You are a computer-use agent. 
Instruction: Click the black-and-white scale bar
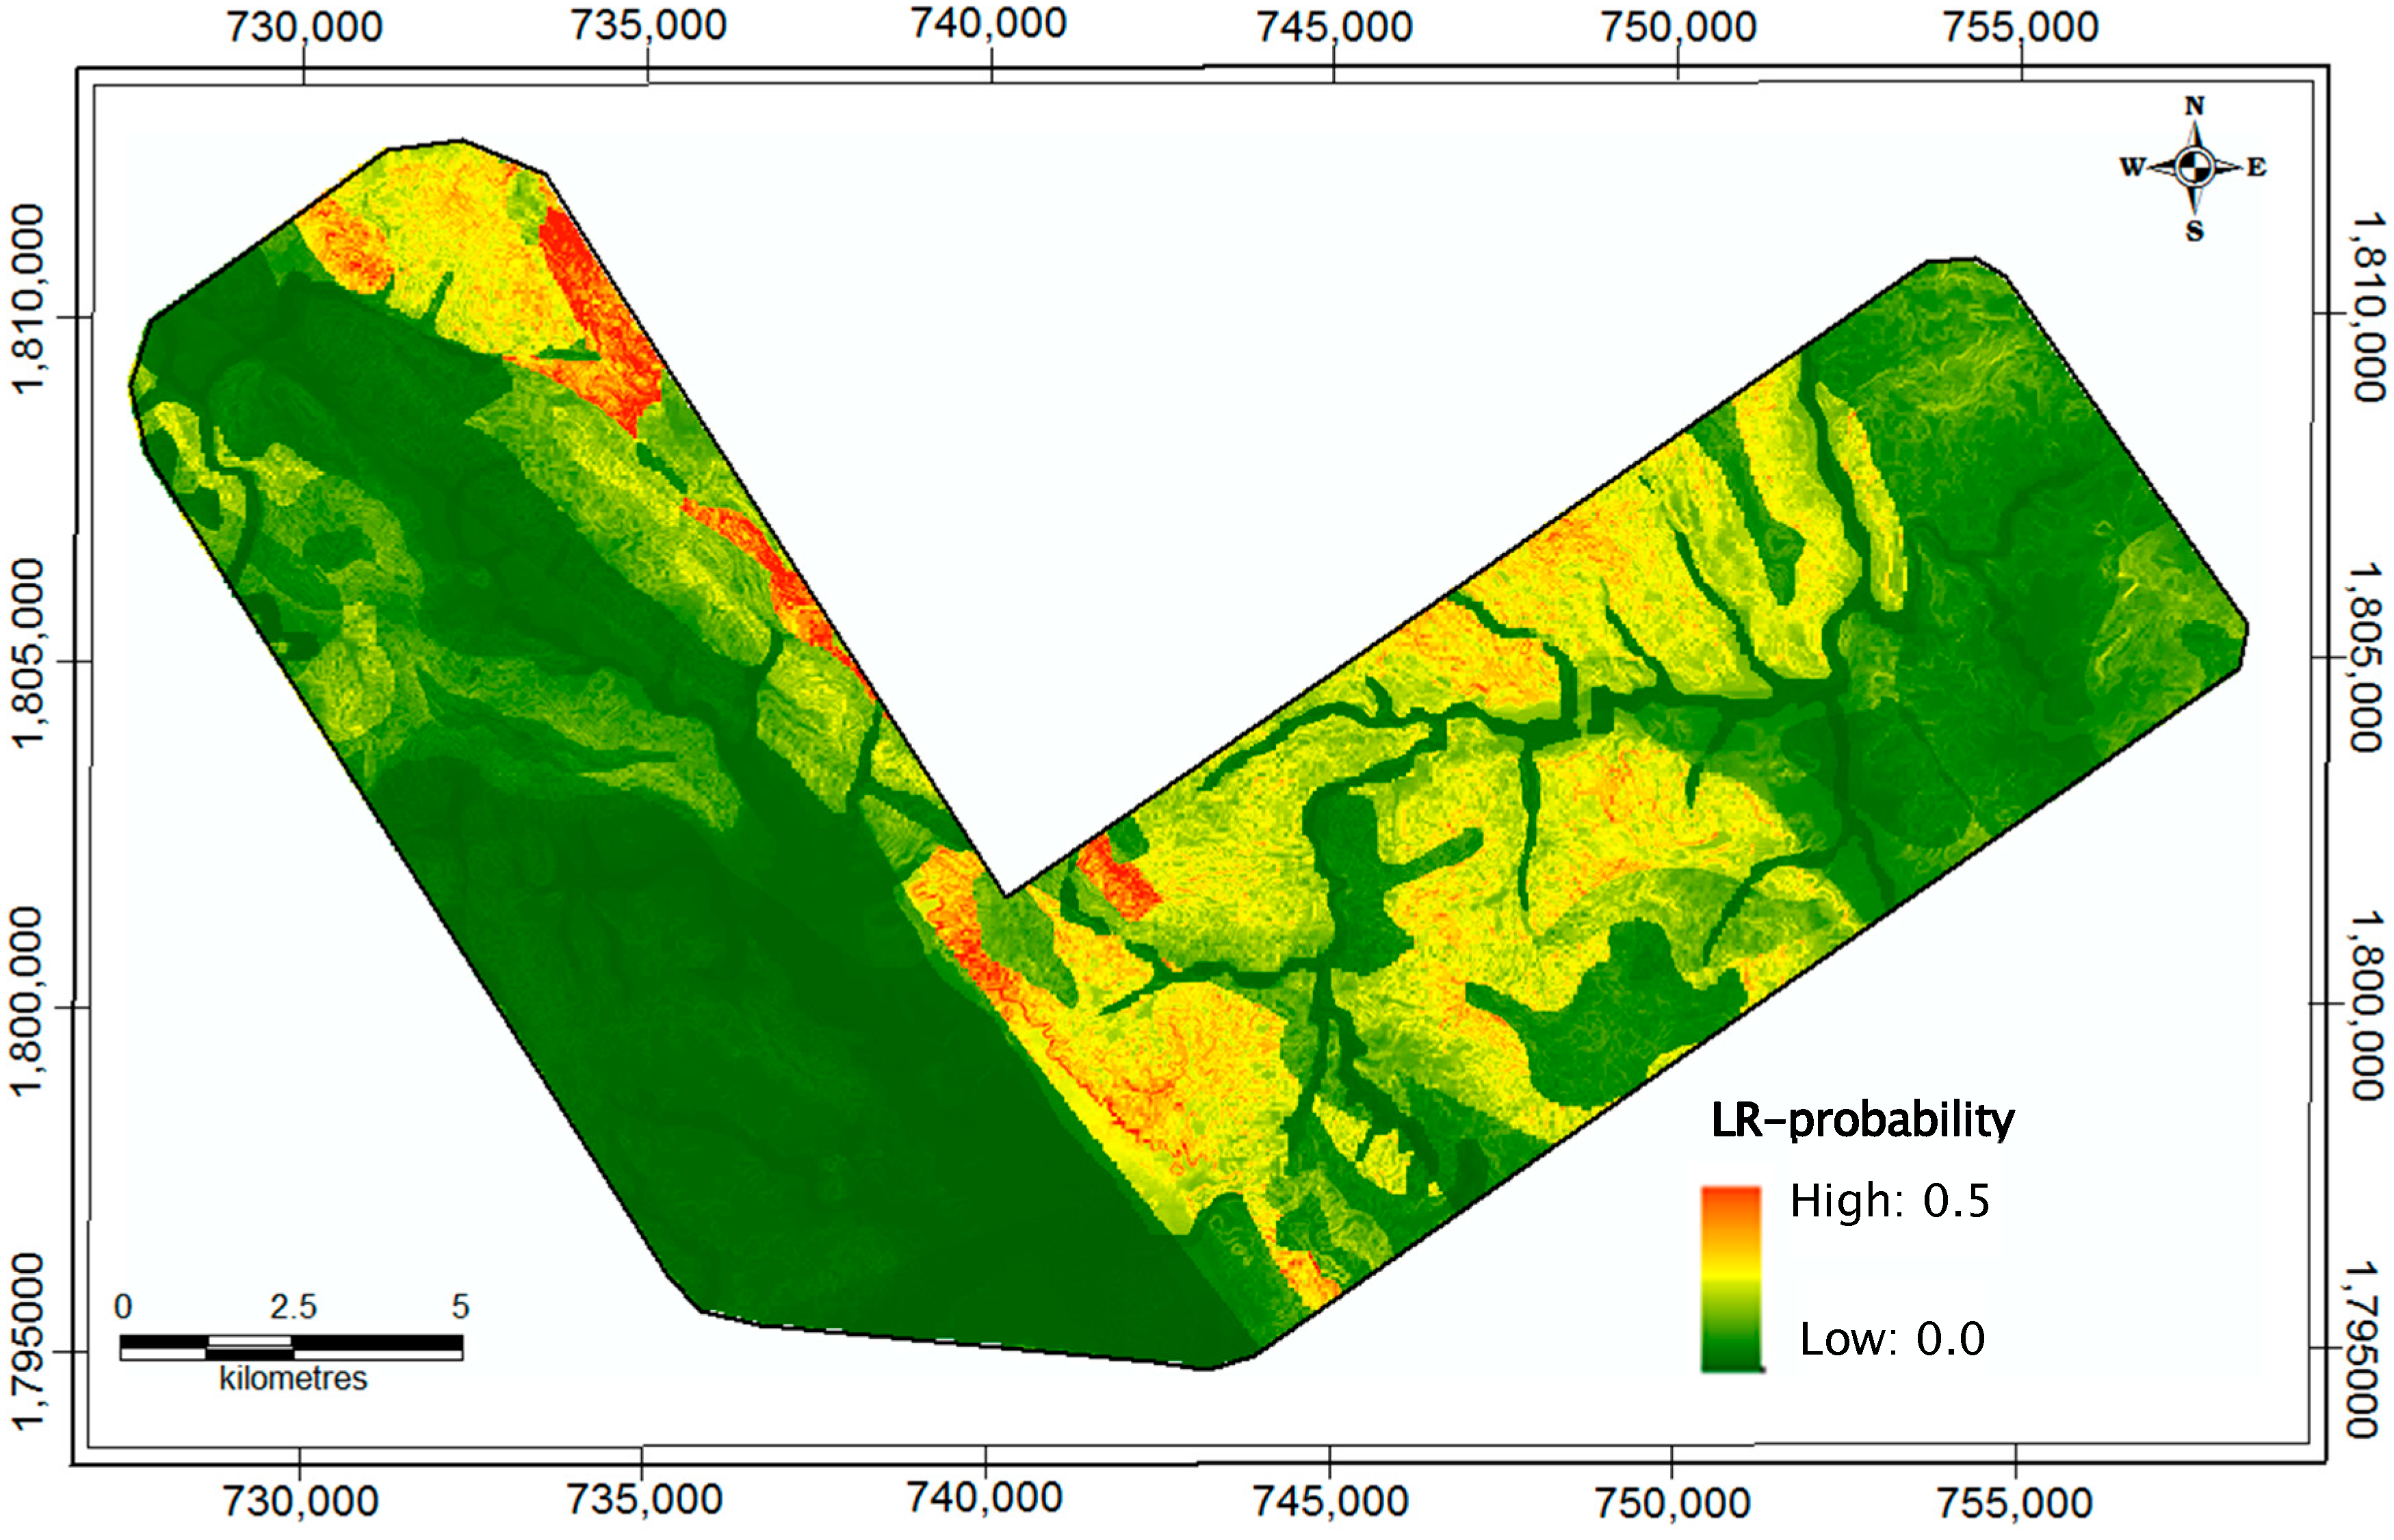click(x=291, y=1347)
